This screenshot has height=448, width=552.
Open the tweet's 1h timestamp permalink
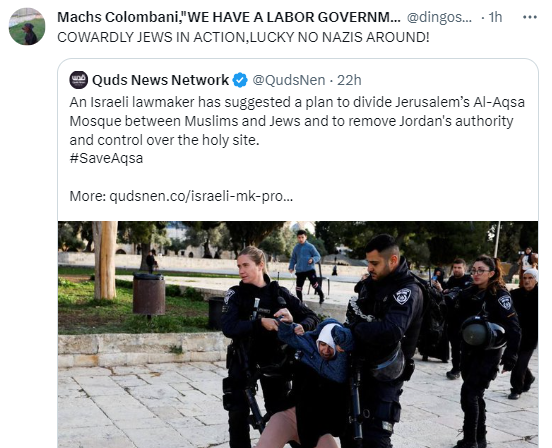pos(496,17)
